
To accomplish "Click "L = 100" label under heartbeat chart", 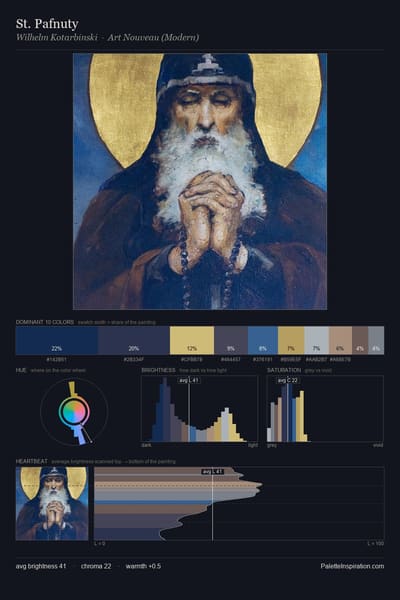I will click(x=376, y=543).
